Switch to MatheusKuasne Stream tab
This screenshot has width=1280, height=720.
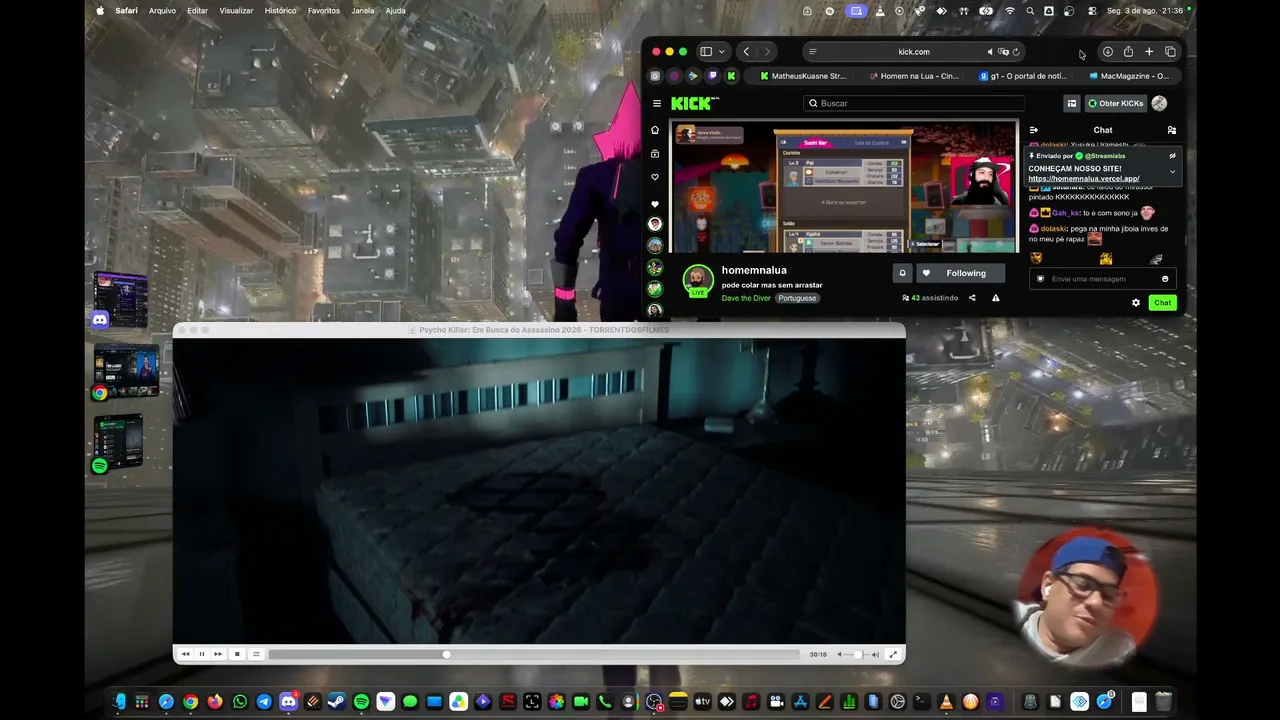coord(803,76)
